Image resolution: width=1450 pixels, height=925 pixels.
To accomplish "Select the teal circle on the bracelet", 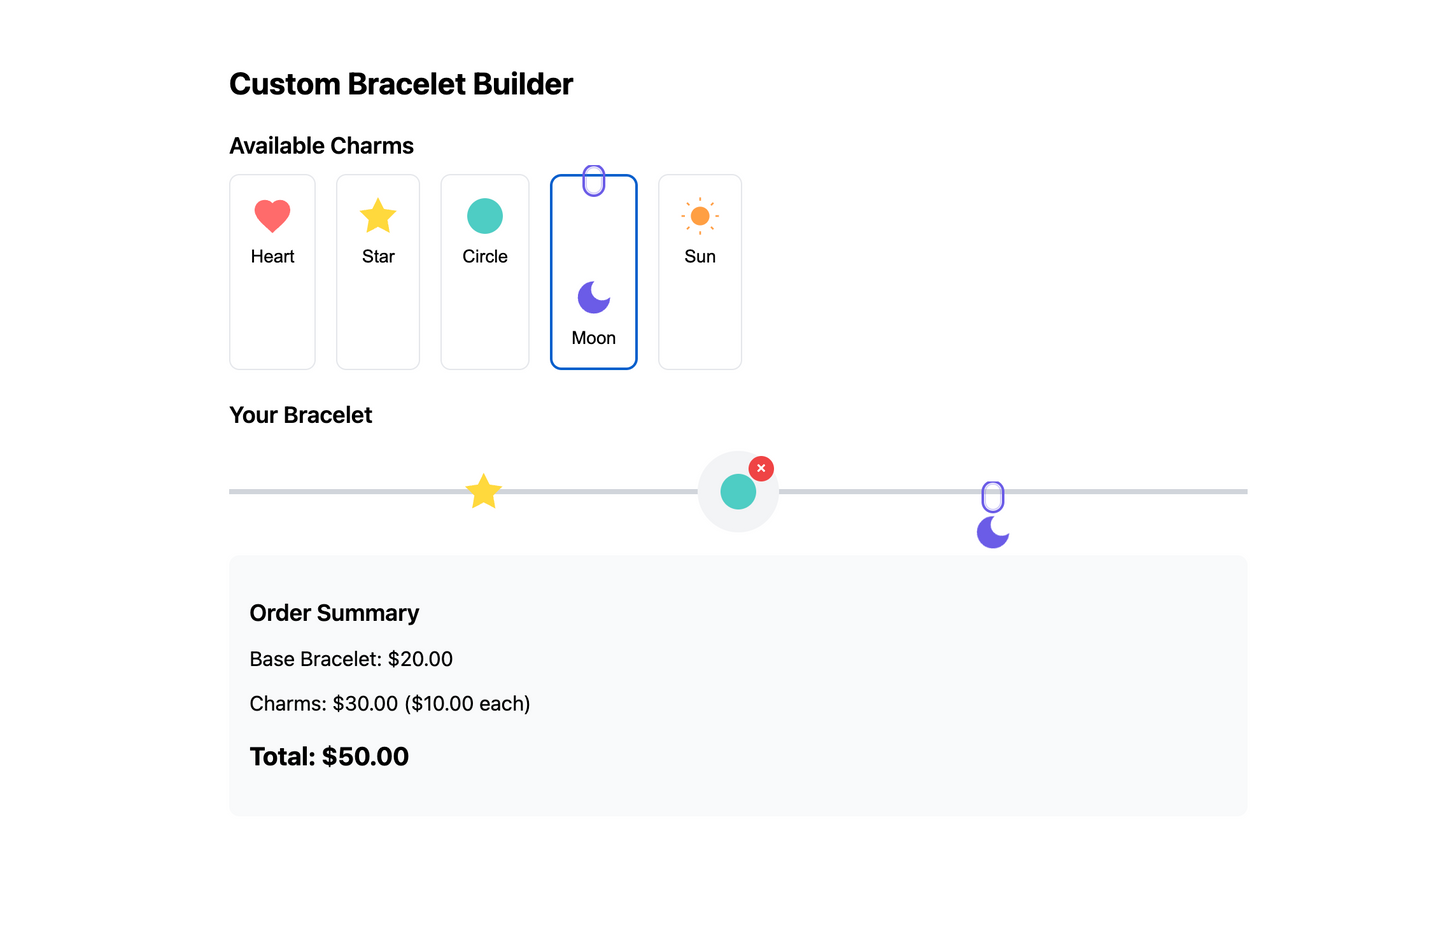I will [x=738, y=491].
